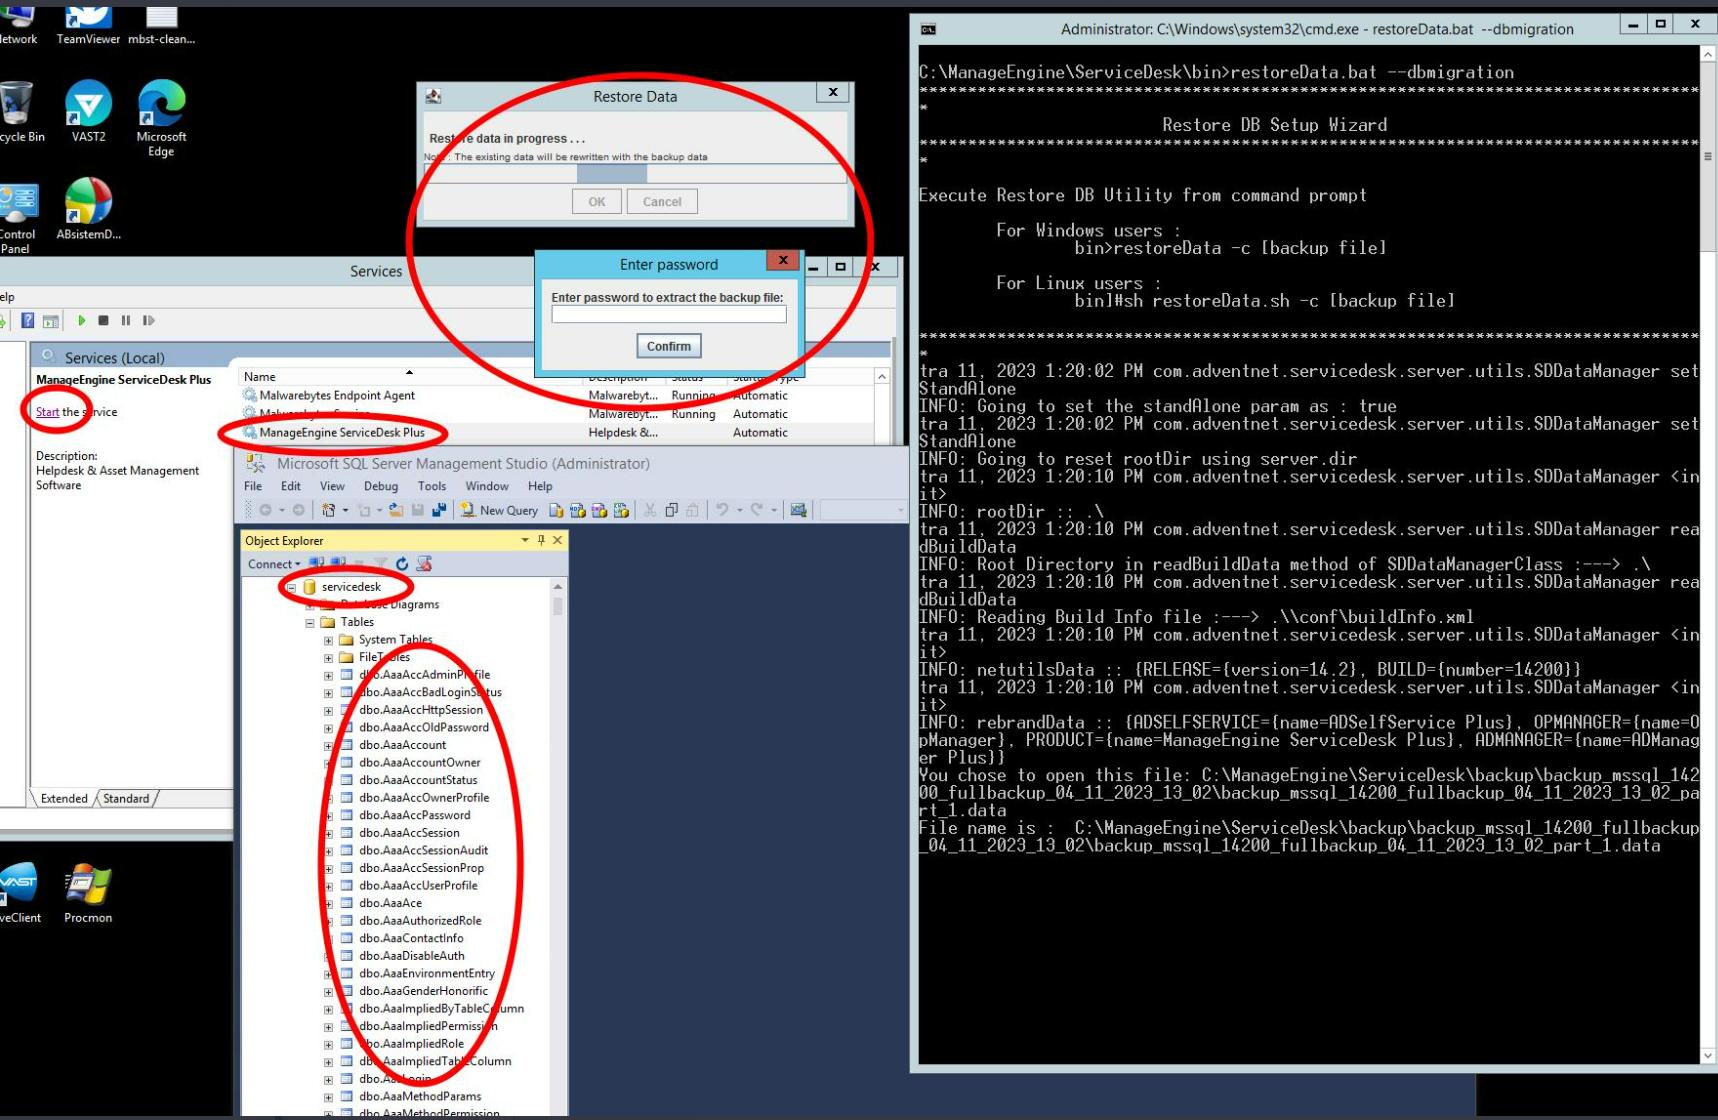This screenshot has height=1120, width=1718.
Task: Click the last icon in Object Explorer toolbar
Action: [x=424, y=564]
